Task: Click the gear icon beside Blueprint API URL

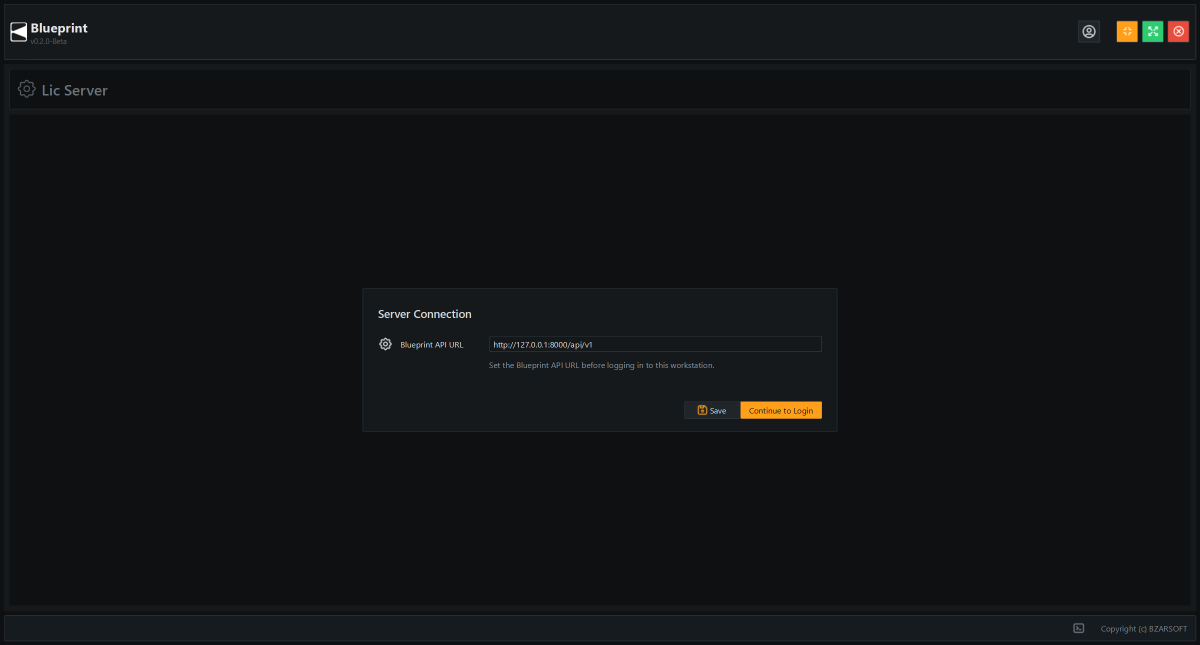Action: point(386,344)
